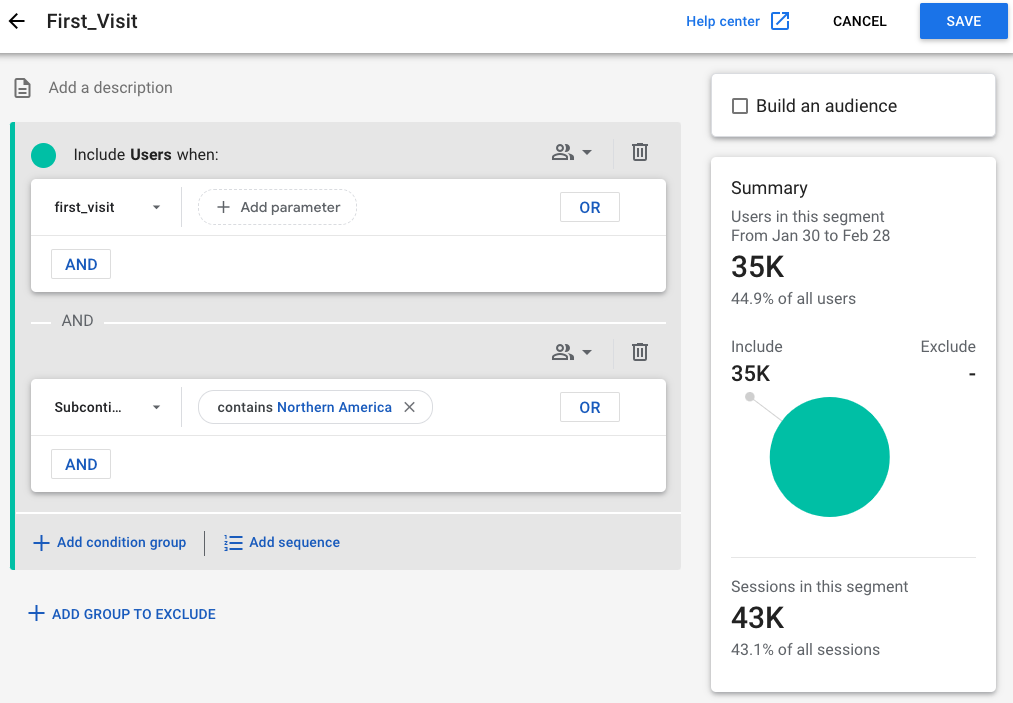Click 'From Jan 30 to Feb 28' text
Image resolution: width=1013 pixels, height=703 pixels.
[810, 236]
